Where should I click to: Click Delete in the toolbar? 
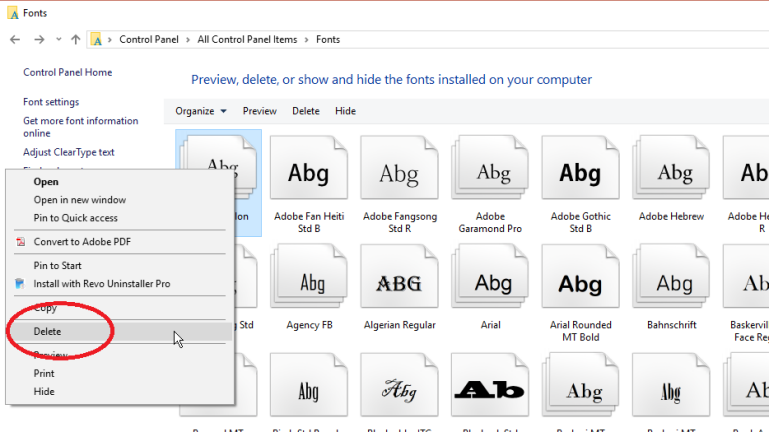(x=306, y=111)
